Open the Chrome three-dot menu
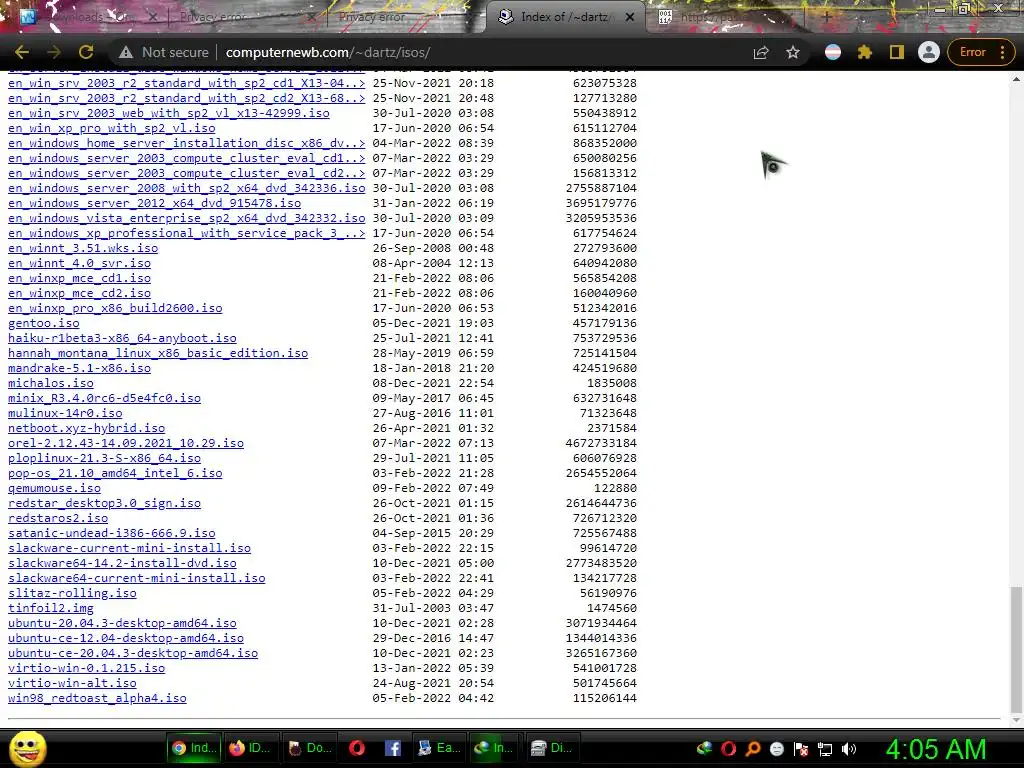This screenshot has height=768, width=1024. point(1002,52)
